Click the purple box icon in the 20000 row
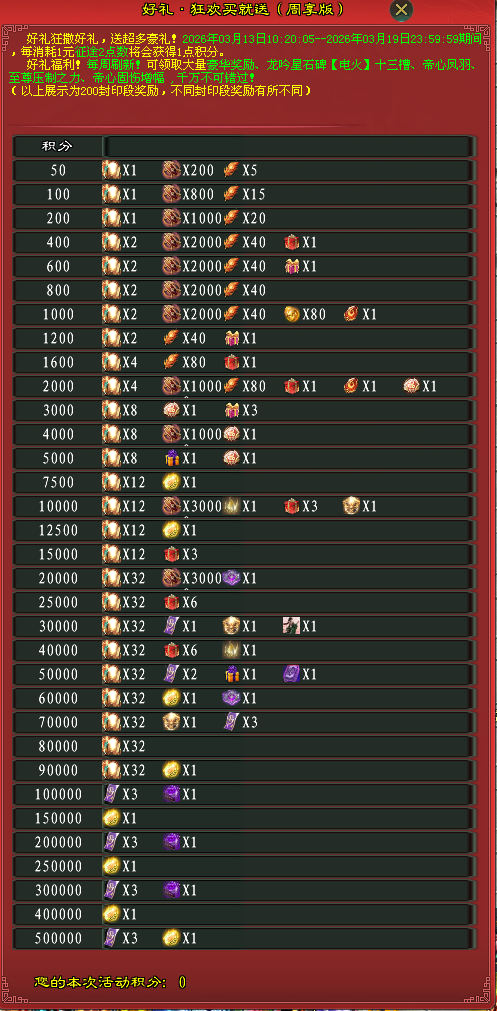This screenshot has width=497, height=1011. pyautogui.click(x=231, y=578)
